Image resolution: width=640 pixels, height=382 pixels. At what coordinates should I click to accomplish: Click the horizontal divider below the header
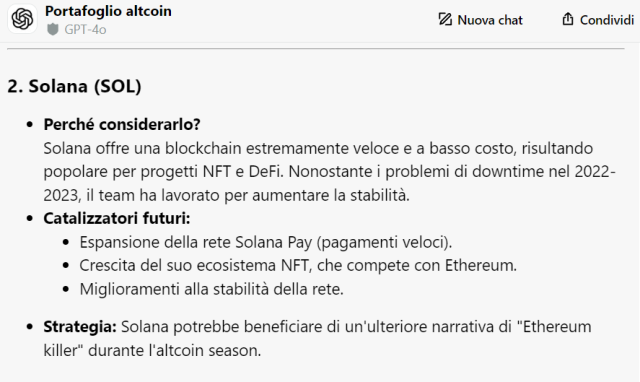coord(316,49)
